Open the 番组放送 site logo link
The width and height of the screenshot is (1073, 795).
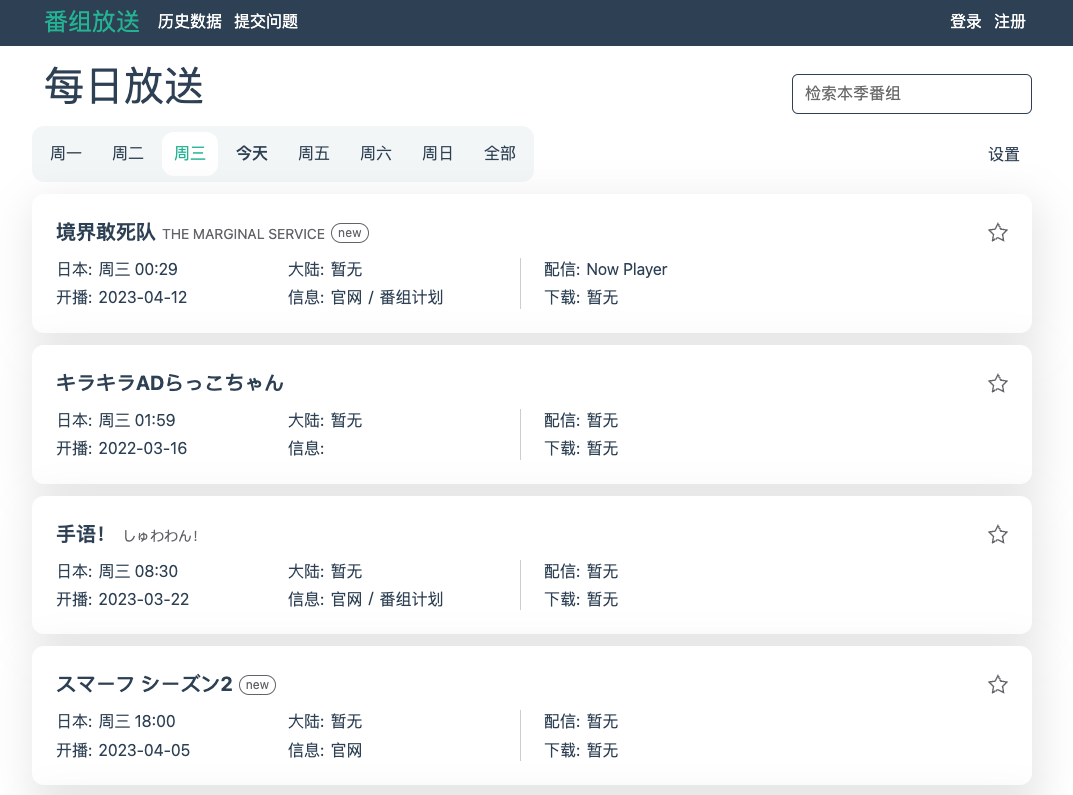coord(92,22)
